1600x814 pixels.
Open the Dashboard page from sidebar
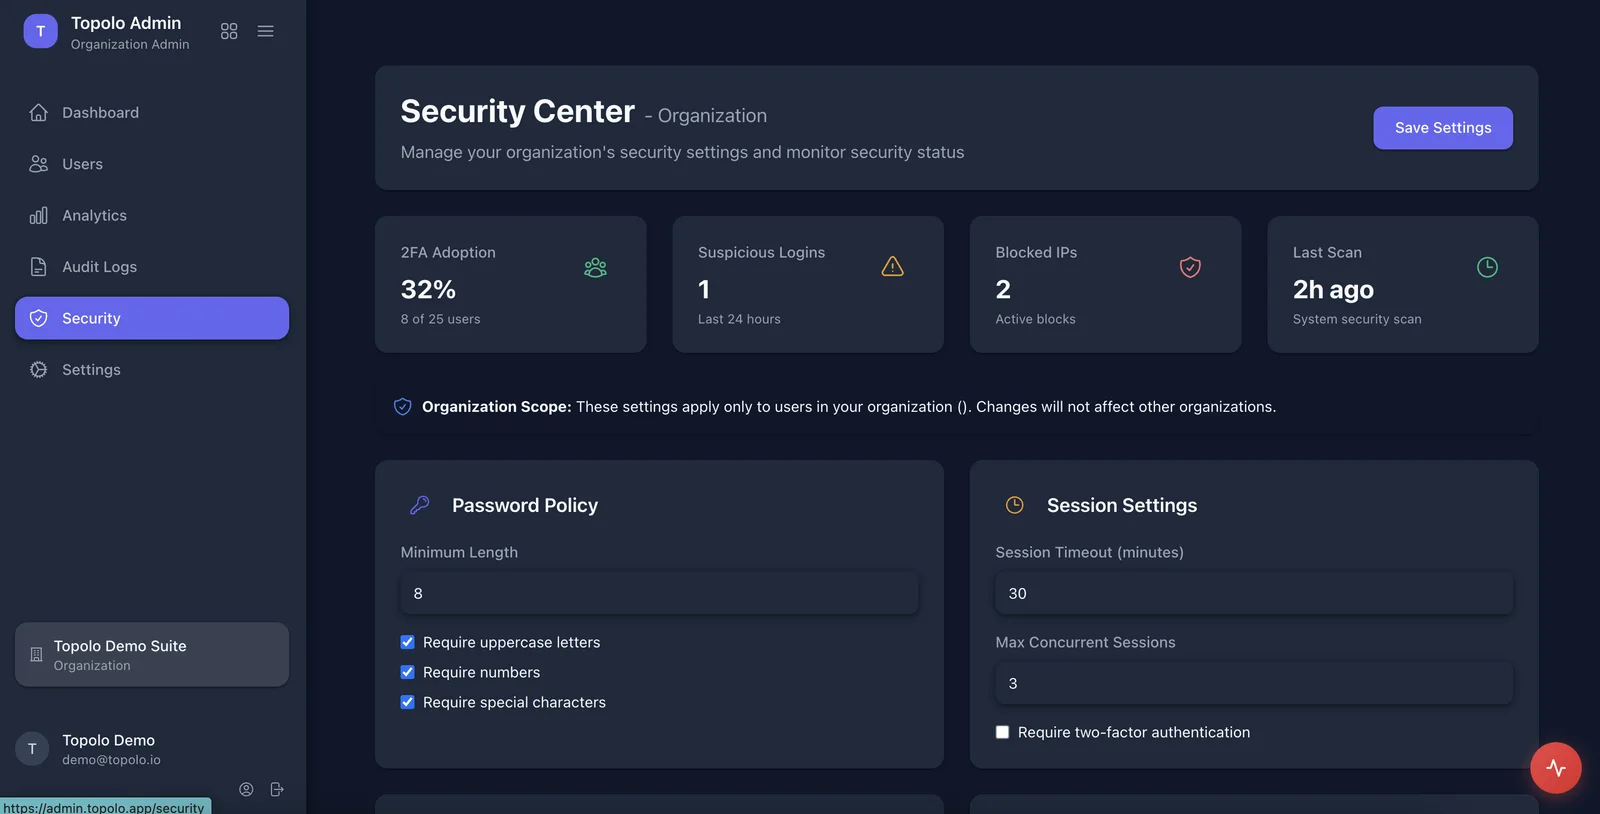pyautogui.click(x=100, y=113)
